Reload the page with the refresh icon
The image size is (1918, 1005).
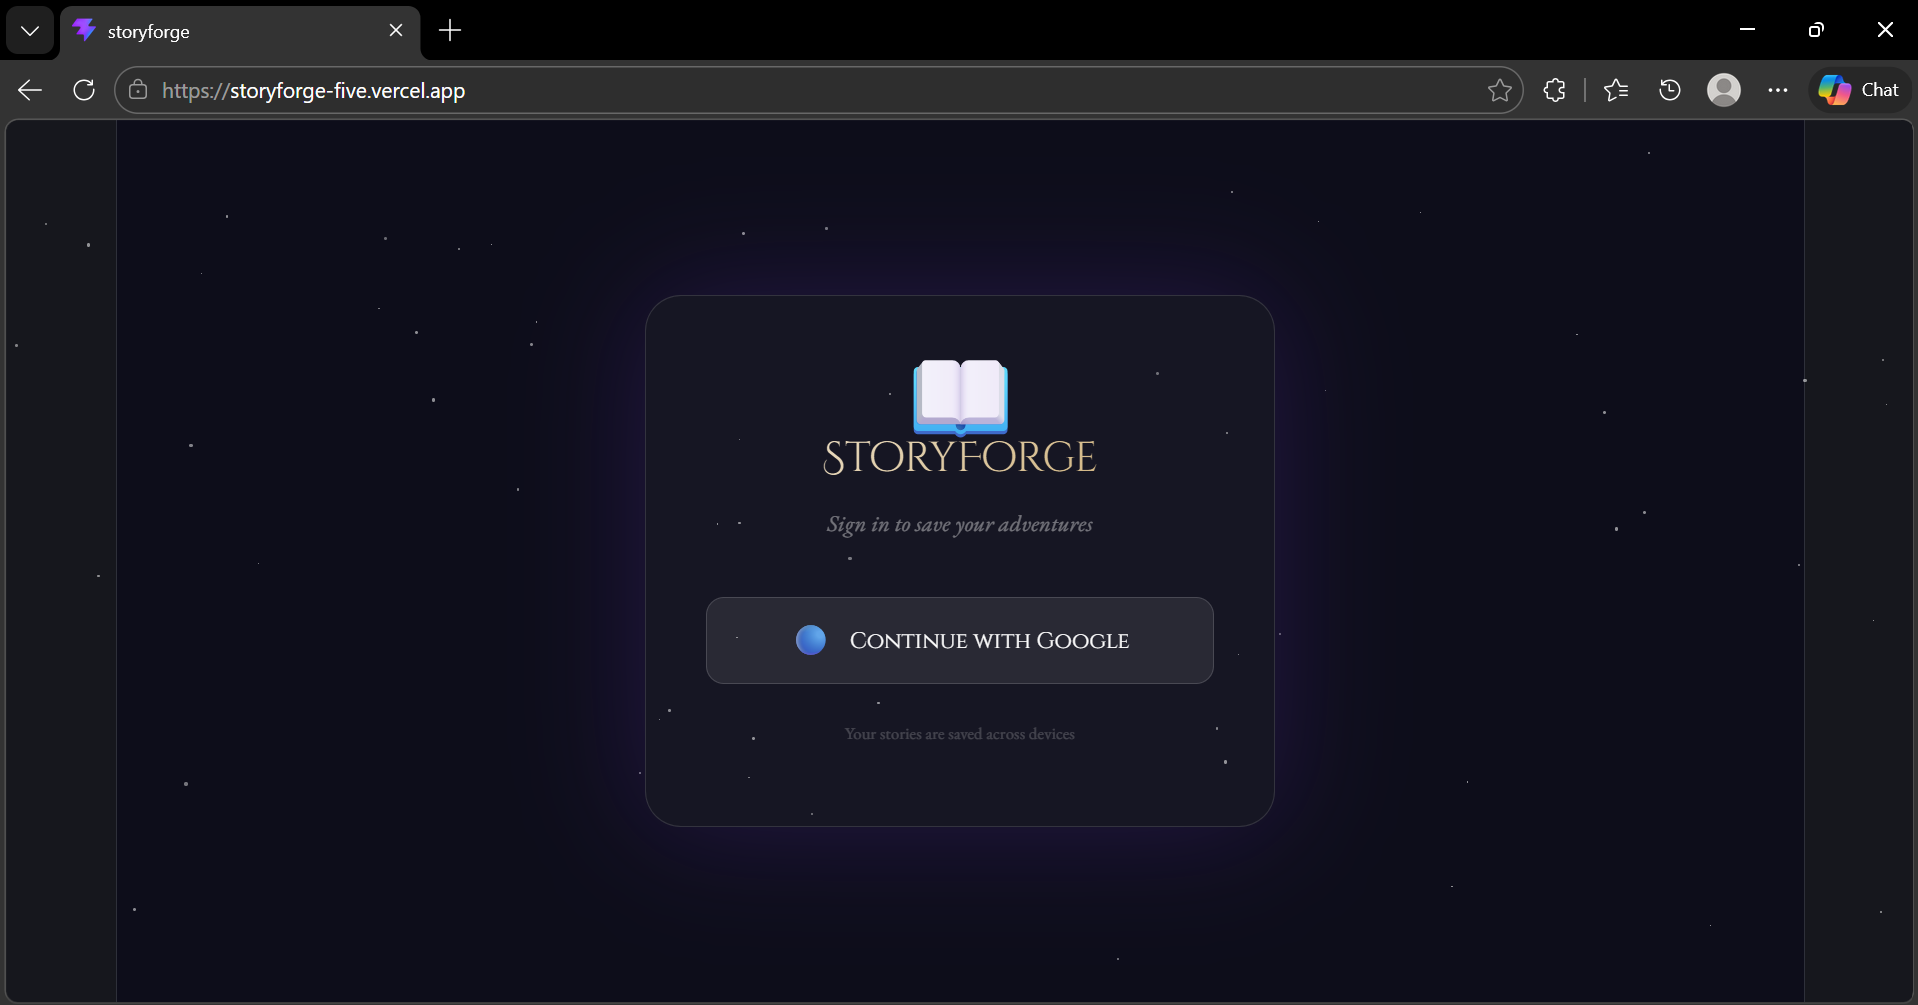click(84, 90)
